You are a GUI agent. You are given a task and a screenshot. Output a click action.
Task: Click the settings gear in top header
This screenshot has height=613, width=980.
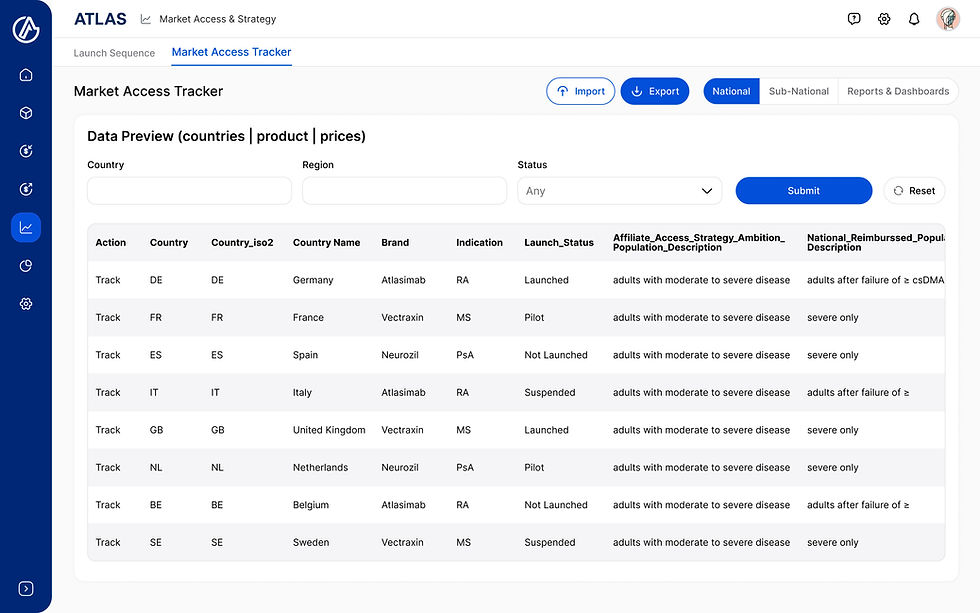coord(884,19)
